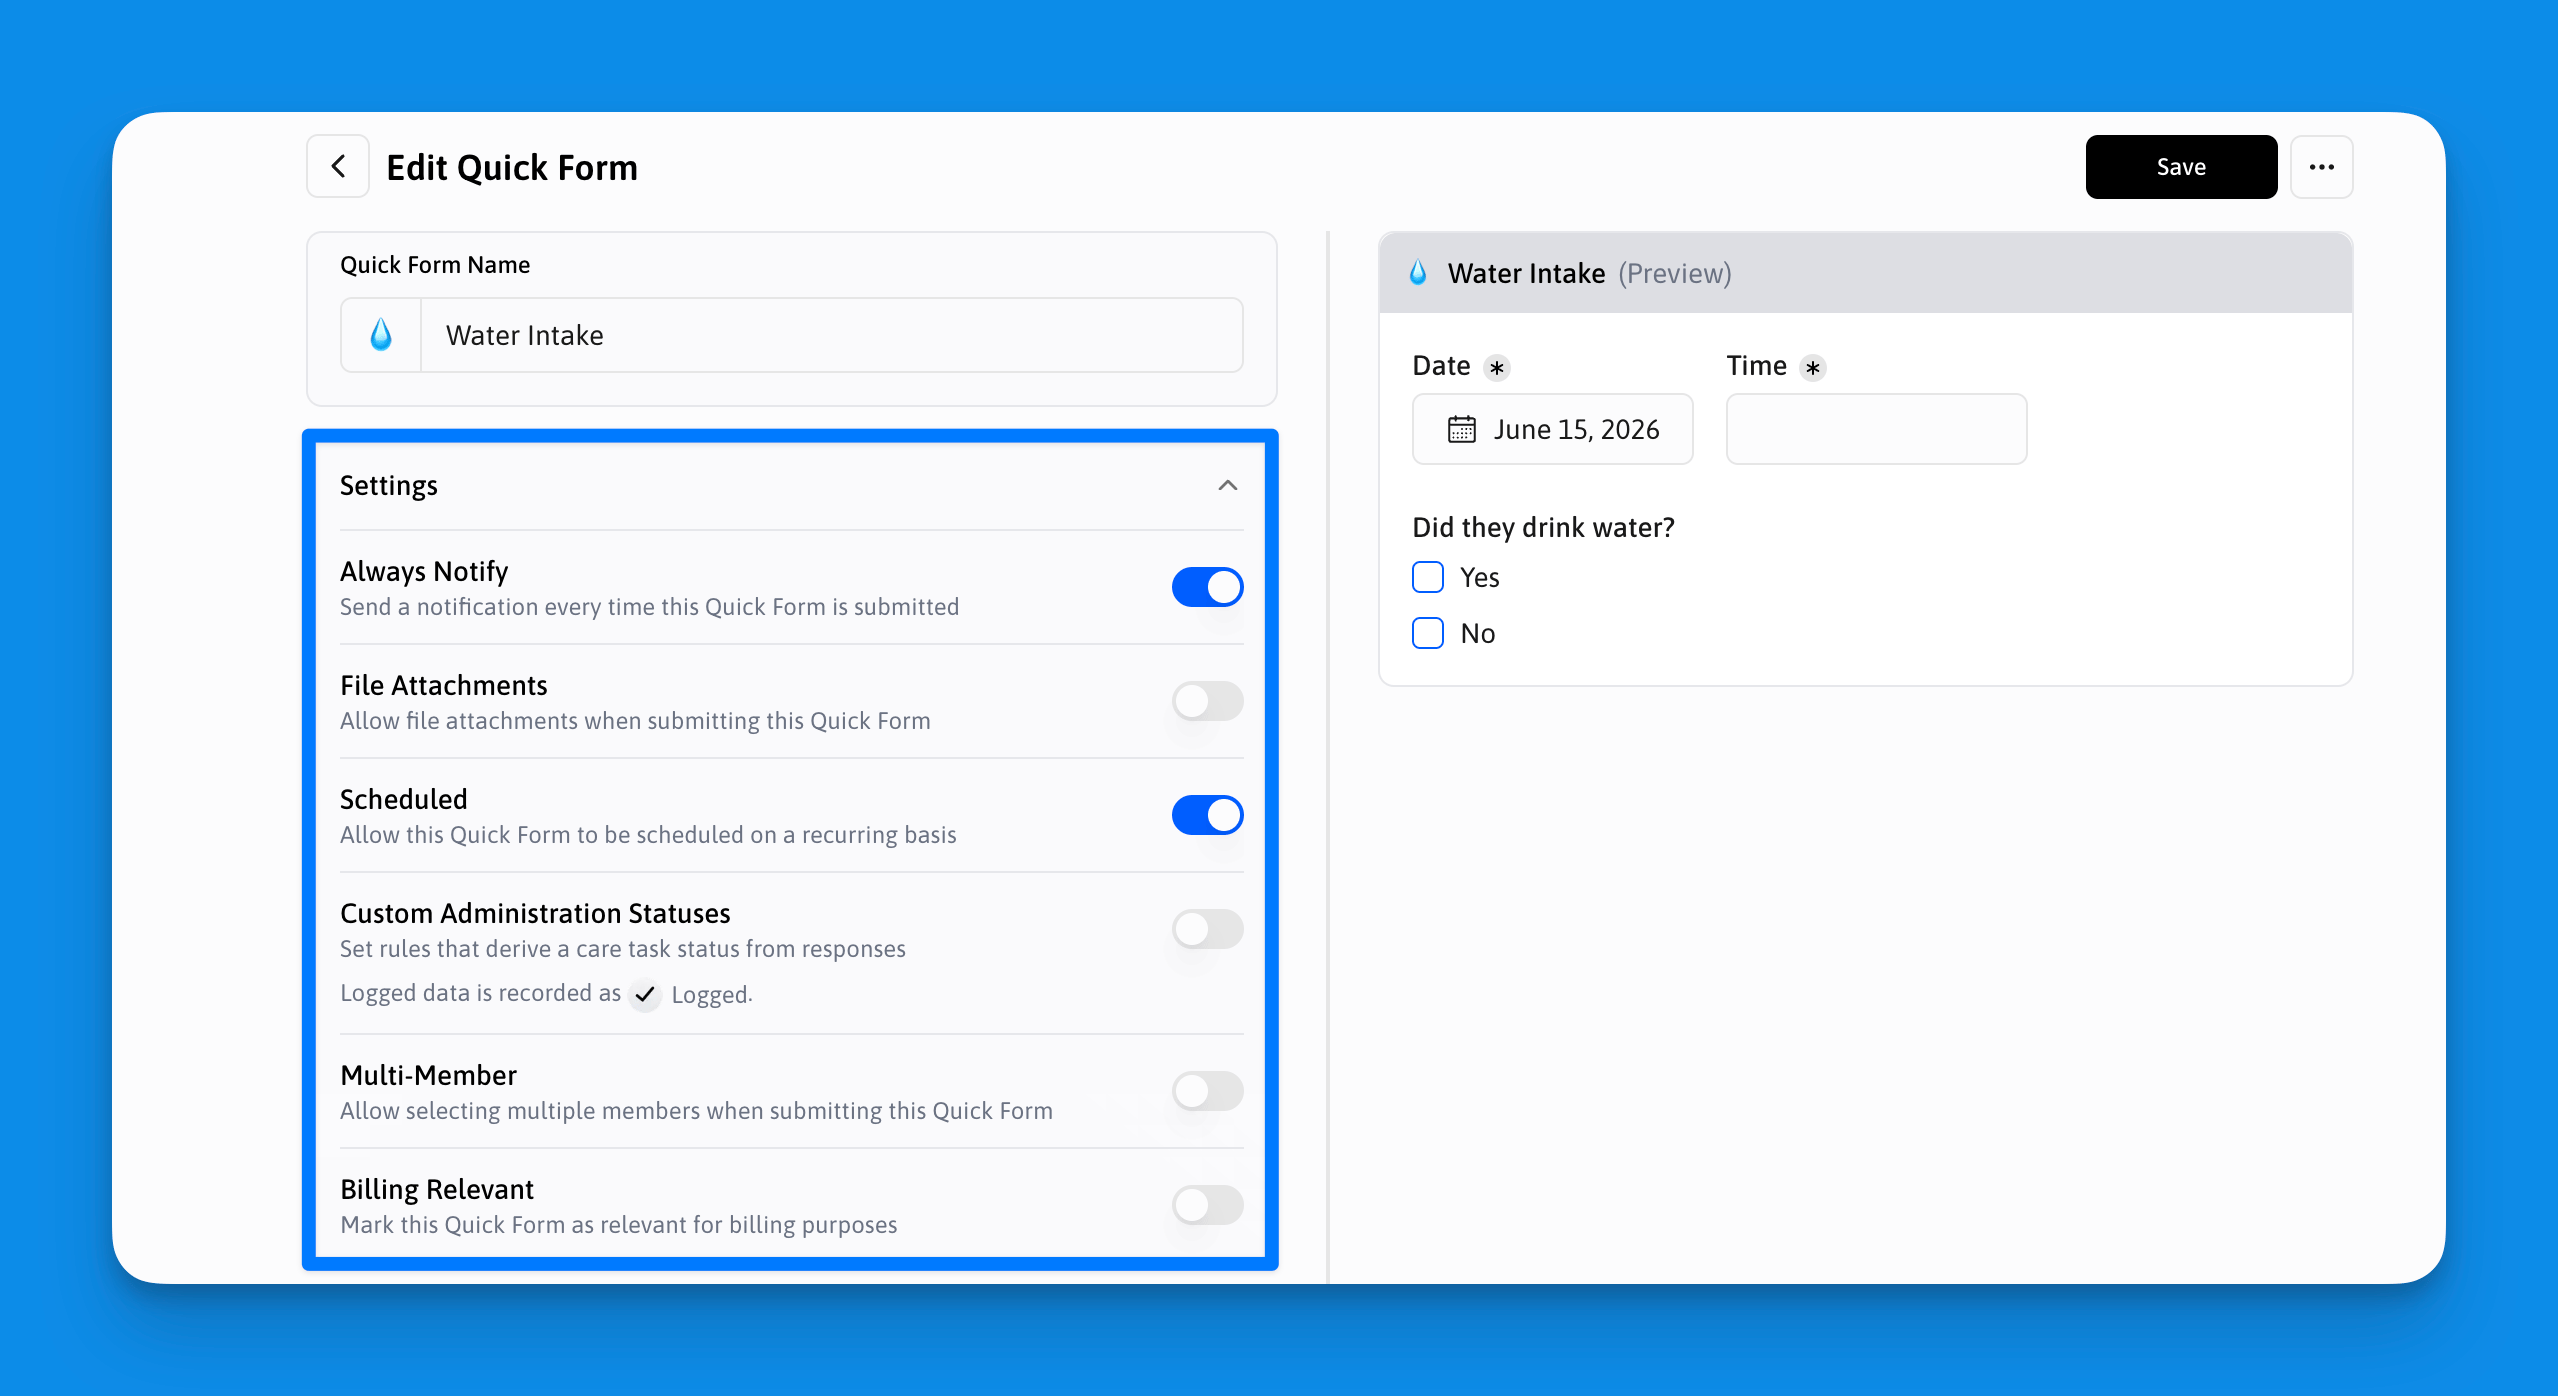
Task: Save the Quick Form
Action: [2181, 167]
